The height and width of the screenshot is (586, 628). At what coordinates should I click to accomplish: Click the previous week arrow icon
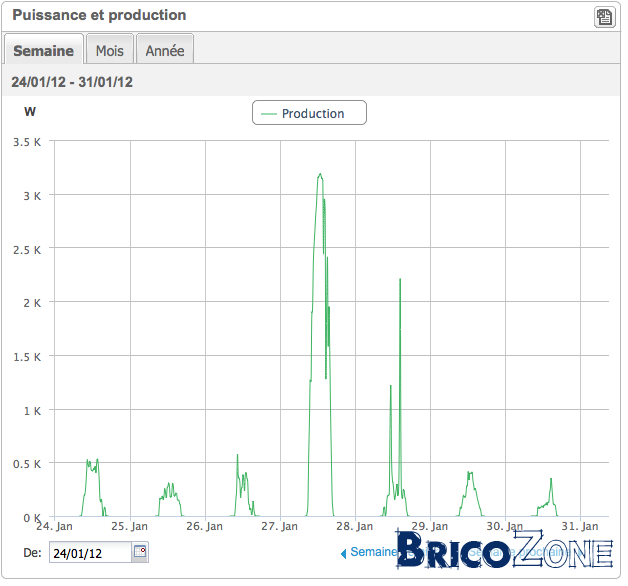coord(343,554)
